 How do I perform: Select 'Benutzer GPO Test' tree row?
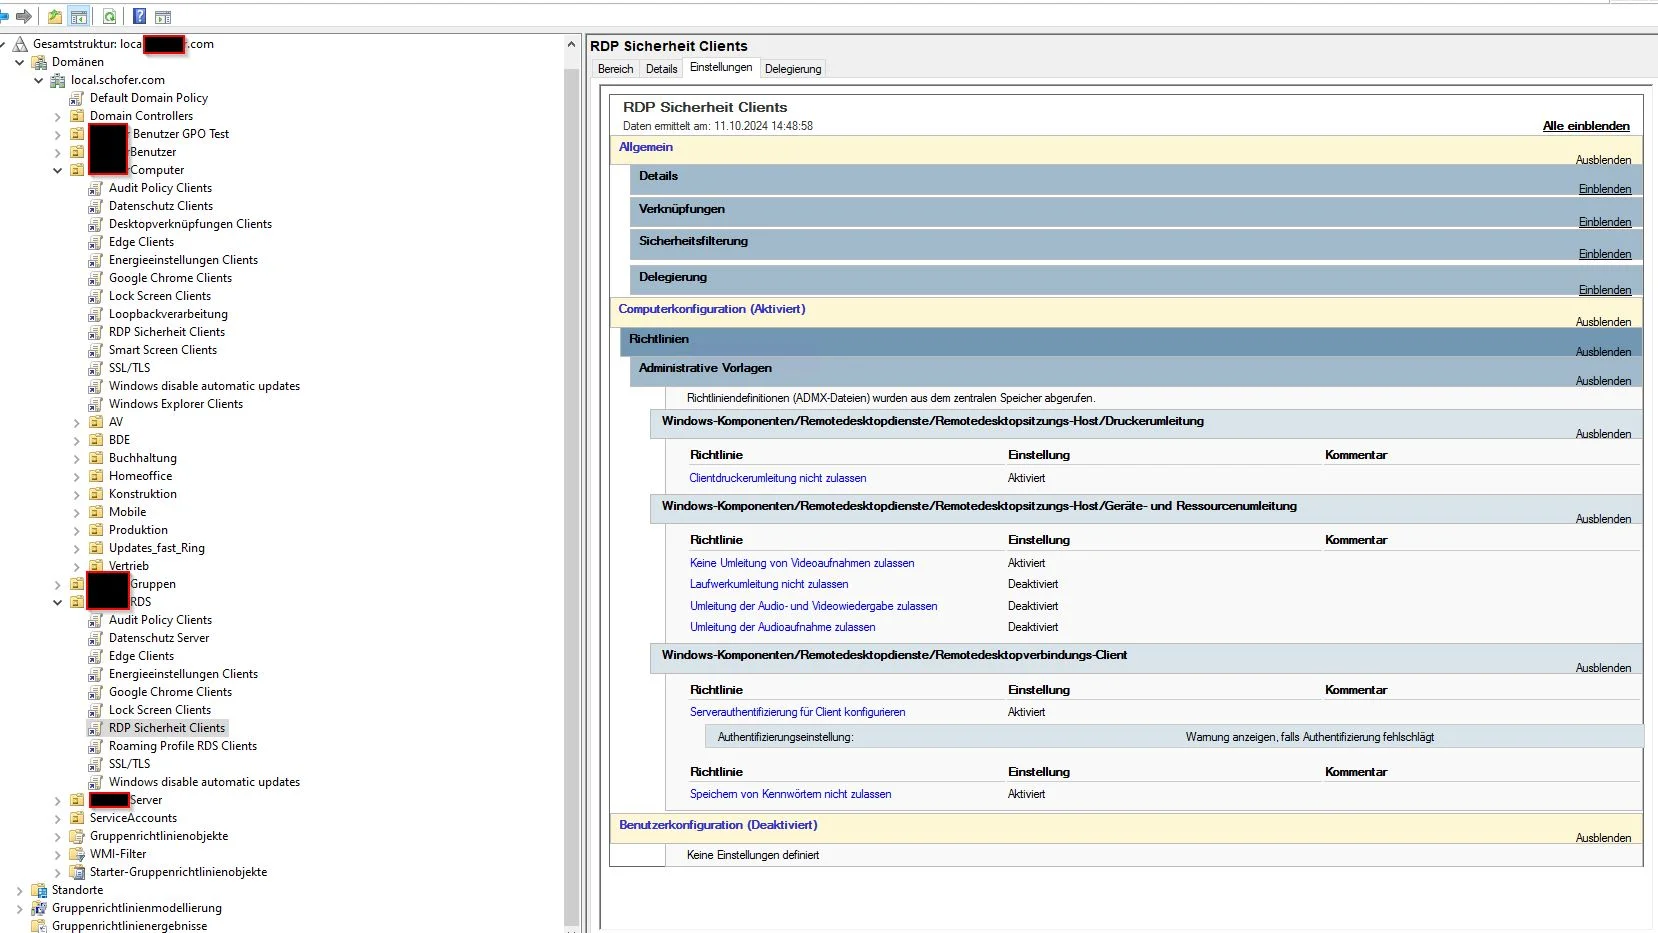[x=181, y=134]
